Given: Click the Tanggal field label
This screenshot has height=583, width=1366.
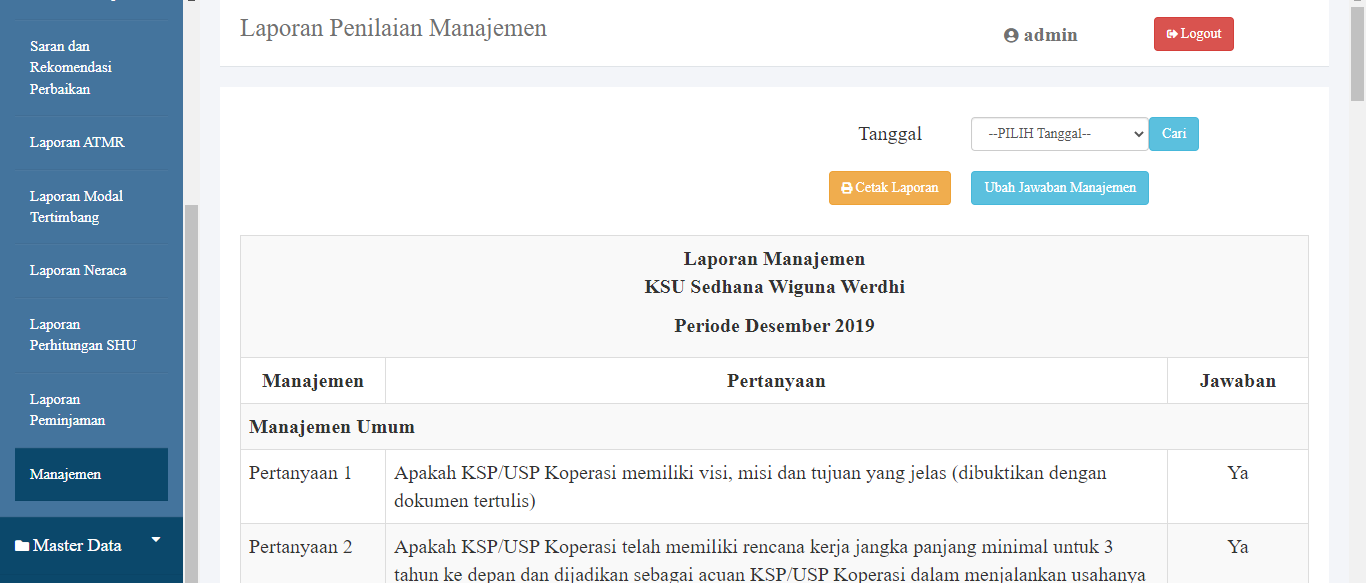Looking at the screenshot, I should (890, 134).
